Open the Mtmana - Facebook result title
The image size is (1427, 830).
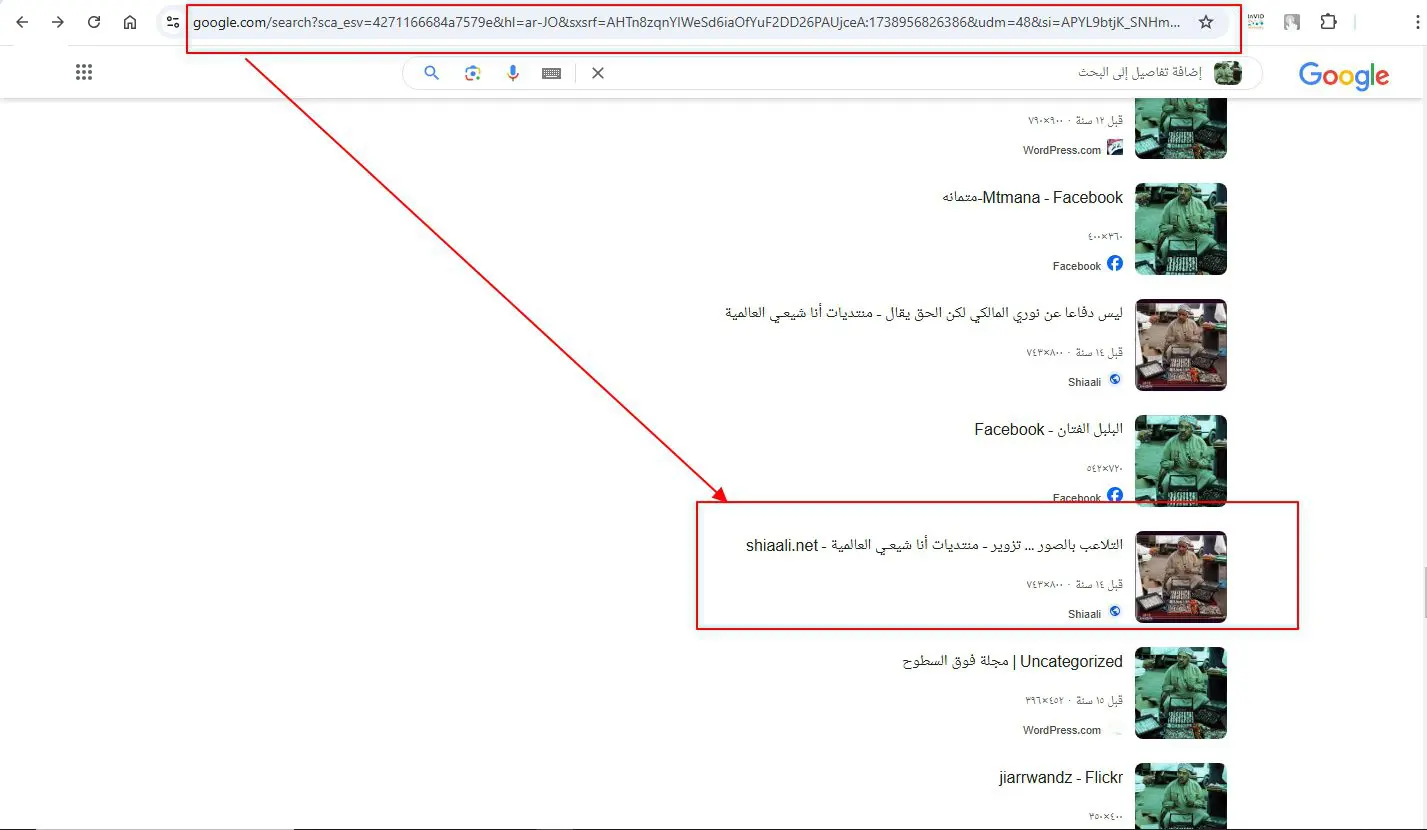1033,197
